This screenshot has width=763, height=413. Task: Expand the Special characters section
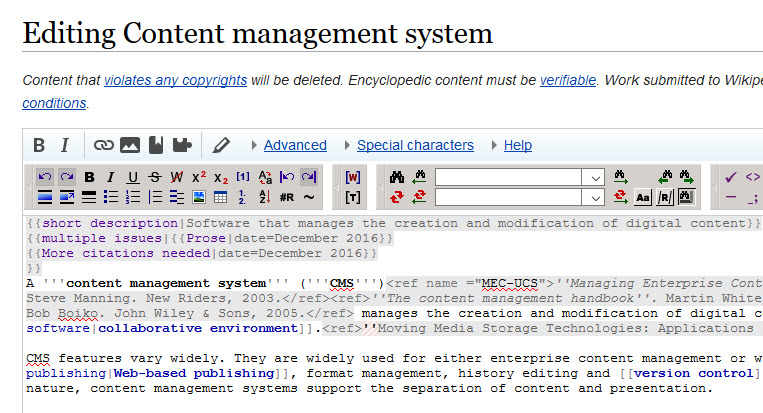point(415,145)
